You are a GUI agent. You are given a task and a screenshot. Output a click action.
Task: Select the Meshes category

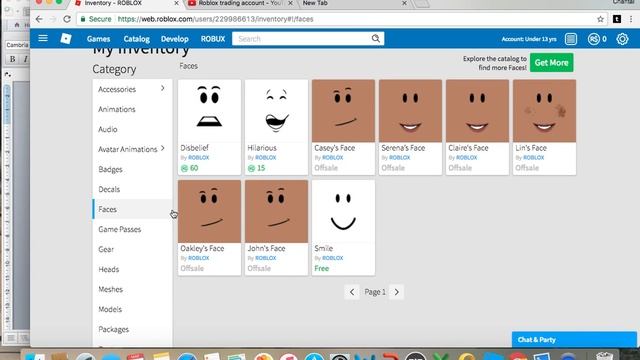click(x=132, y=289)
